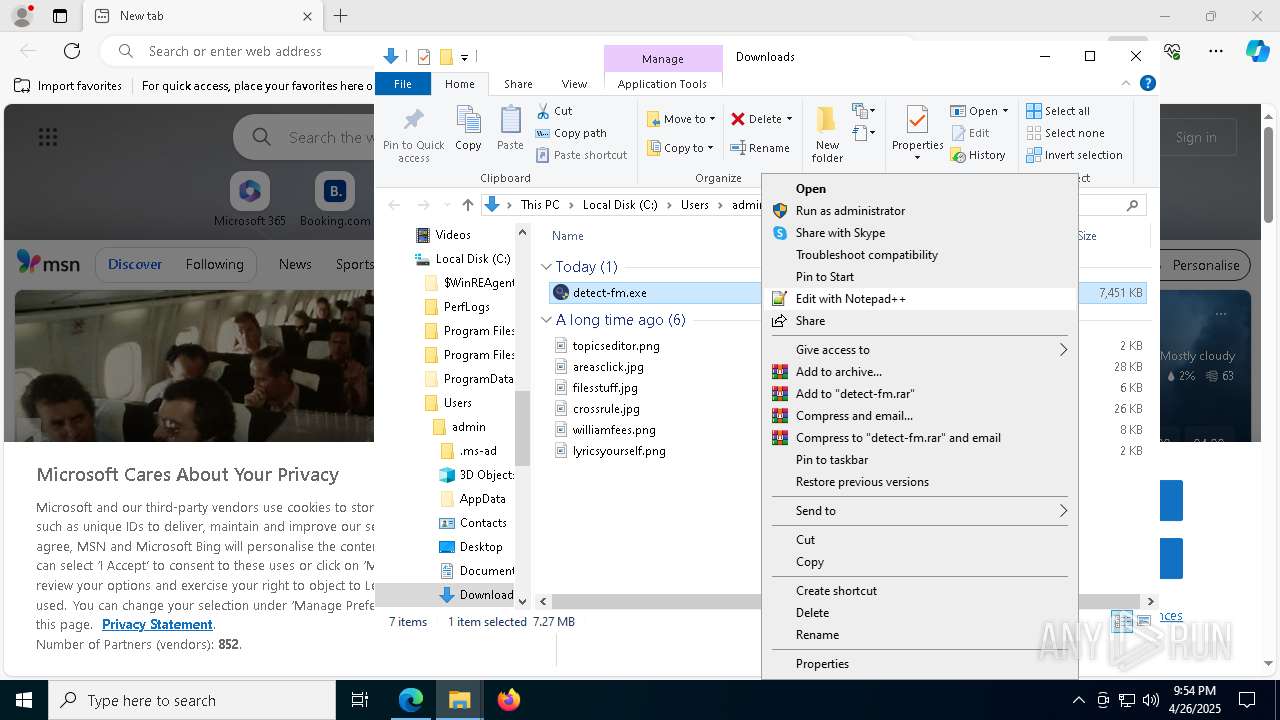This screenshot has width=1280, height=720.
Task: Click Import favorites in Edge
Action: [x=68, y=86]
